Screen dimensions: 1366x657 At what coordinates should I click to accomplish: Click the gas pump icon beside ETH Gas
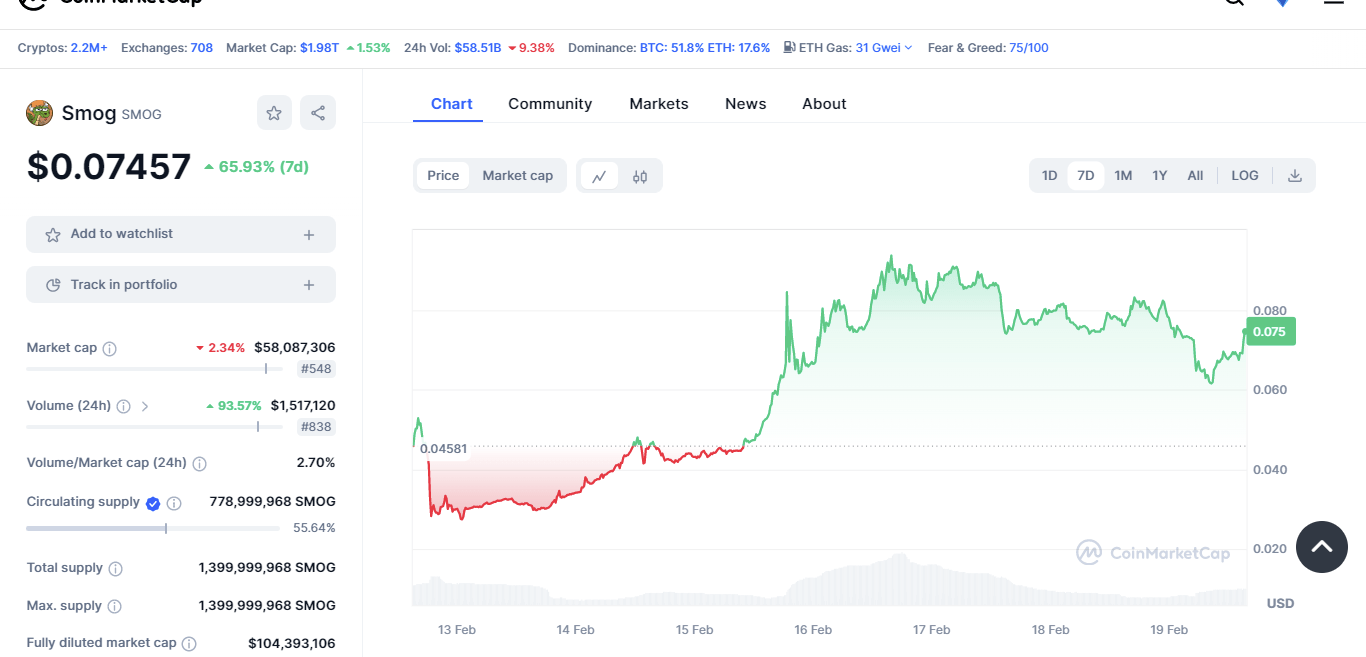pos(789,47)
